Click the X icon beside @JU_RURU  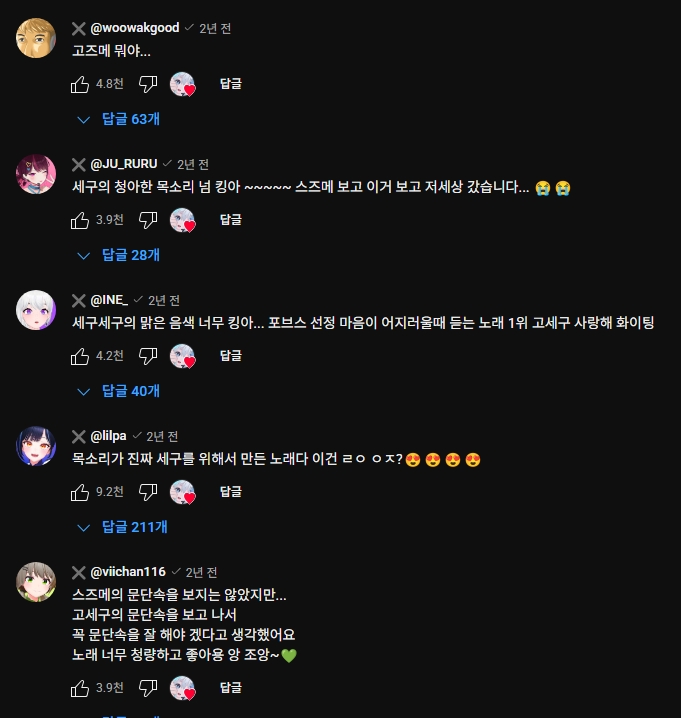click(79, 164)
